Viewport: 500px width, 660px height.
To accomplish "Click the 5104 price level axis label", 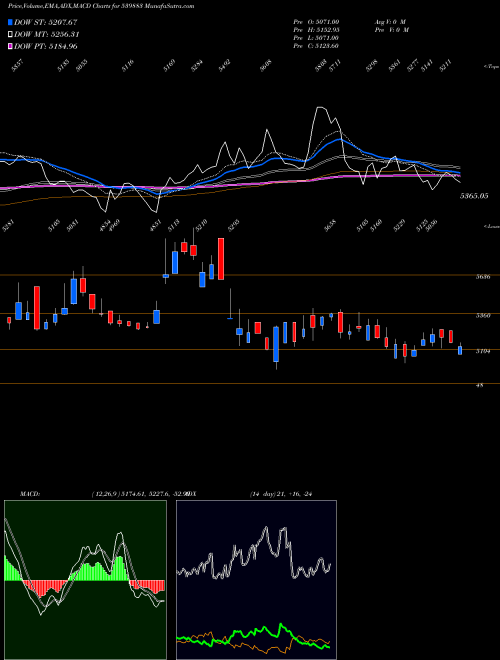I will (x=482, y=351).
